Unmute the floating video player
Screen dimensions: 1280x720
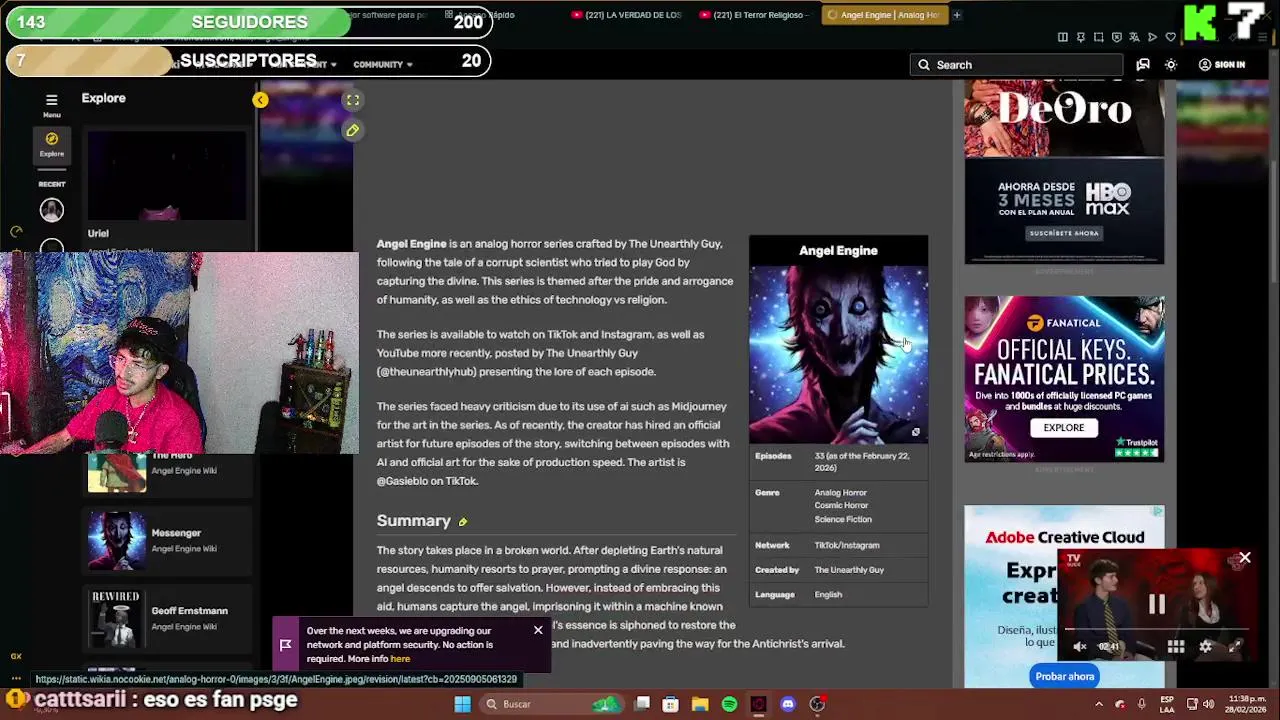pos(1080,647)
